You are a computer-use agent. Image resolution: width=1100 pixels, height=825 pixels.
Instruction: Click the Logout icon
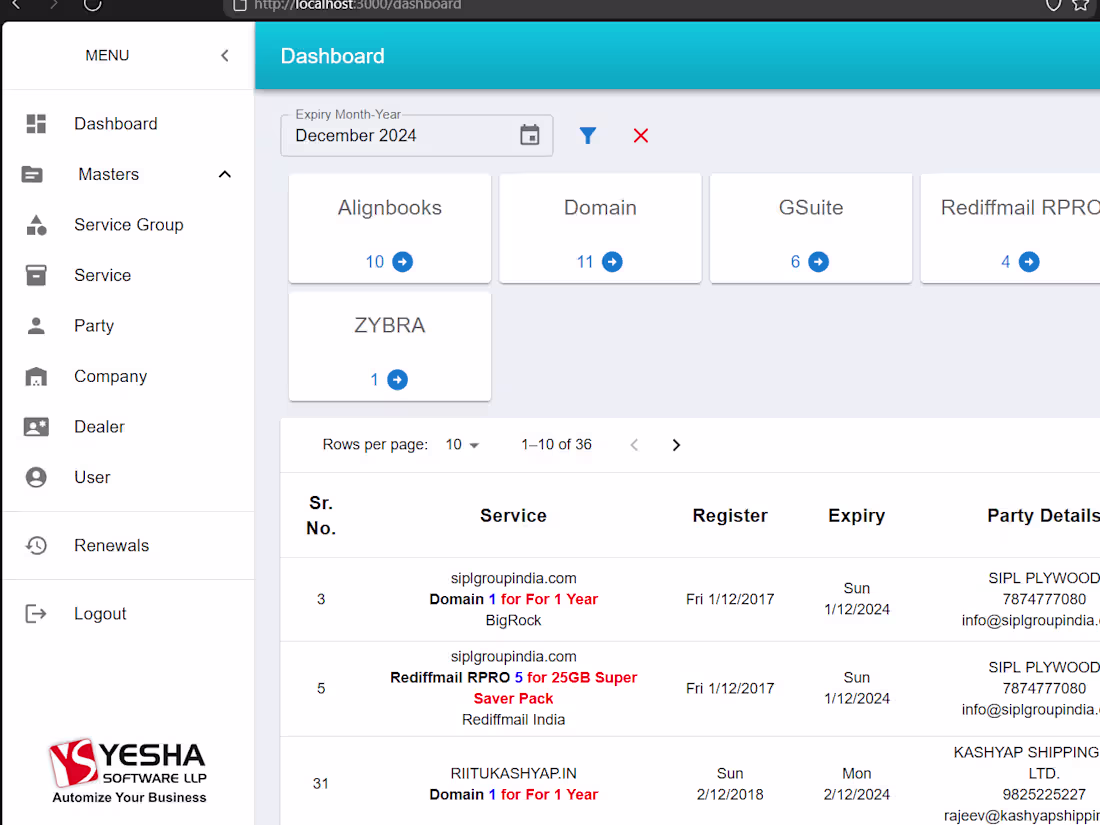pos(37,613)
